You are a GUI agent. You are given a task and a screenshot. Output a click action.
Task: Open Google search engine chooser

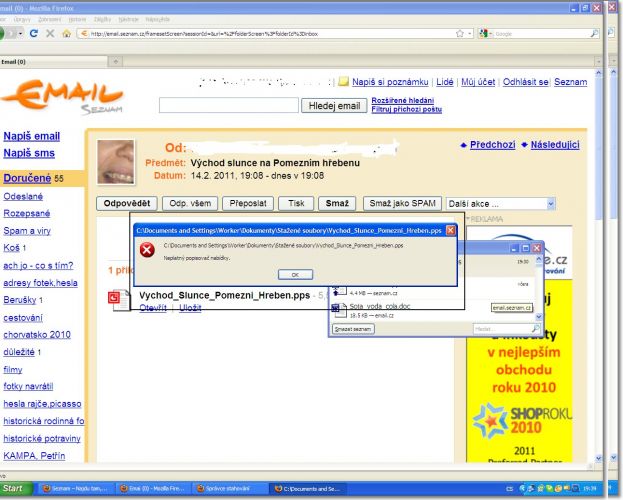486,34
